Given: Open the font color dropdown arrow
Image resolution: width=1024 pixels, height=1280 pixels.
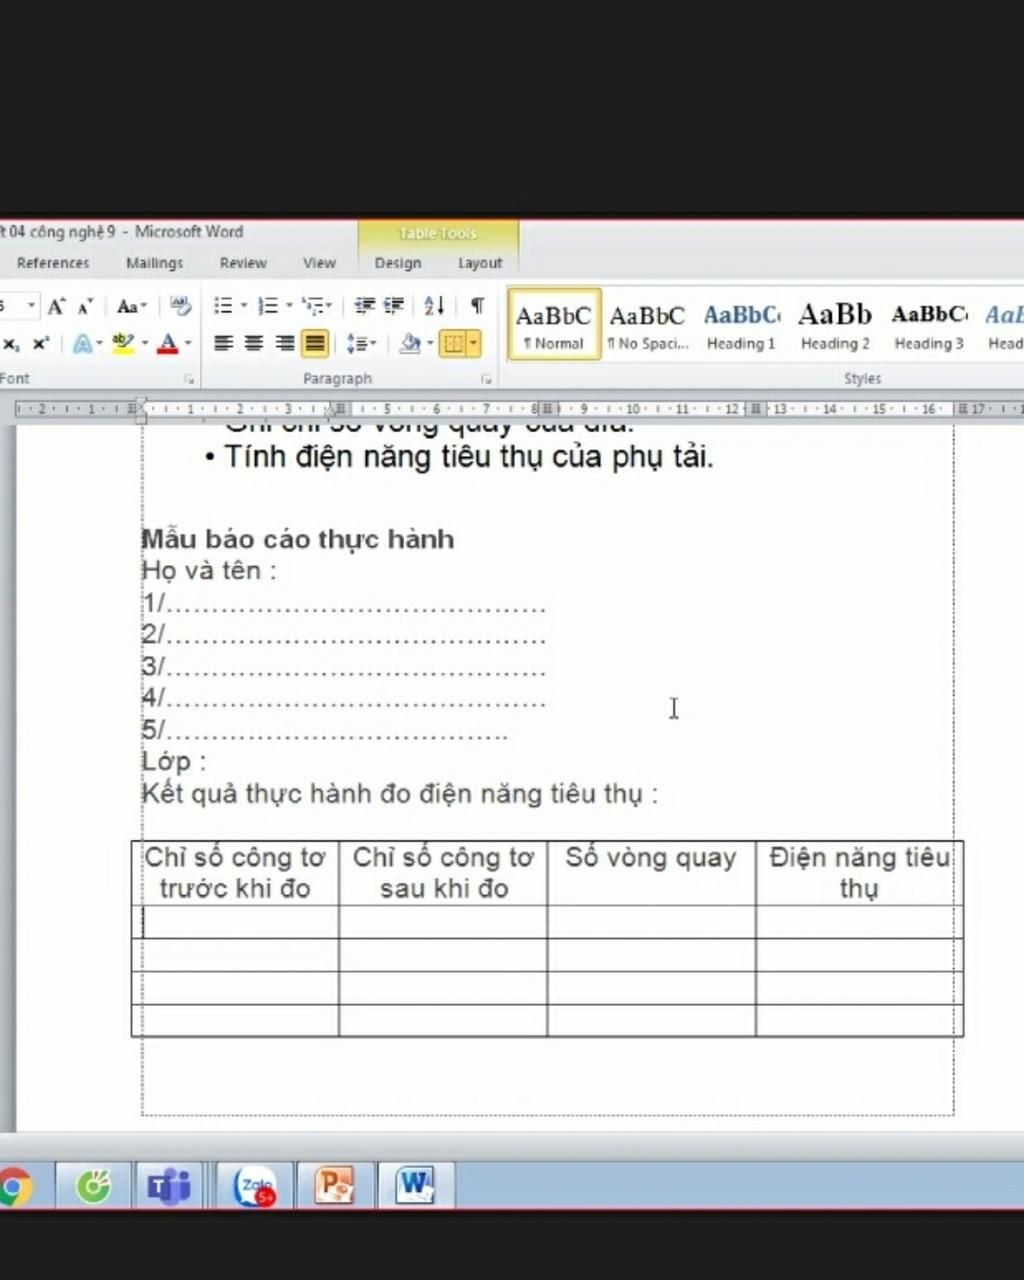Looking at the screenshot, I should 188,344.
